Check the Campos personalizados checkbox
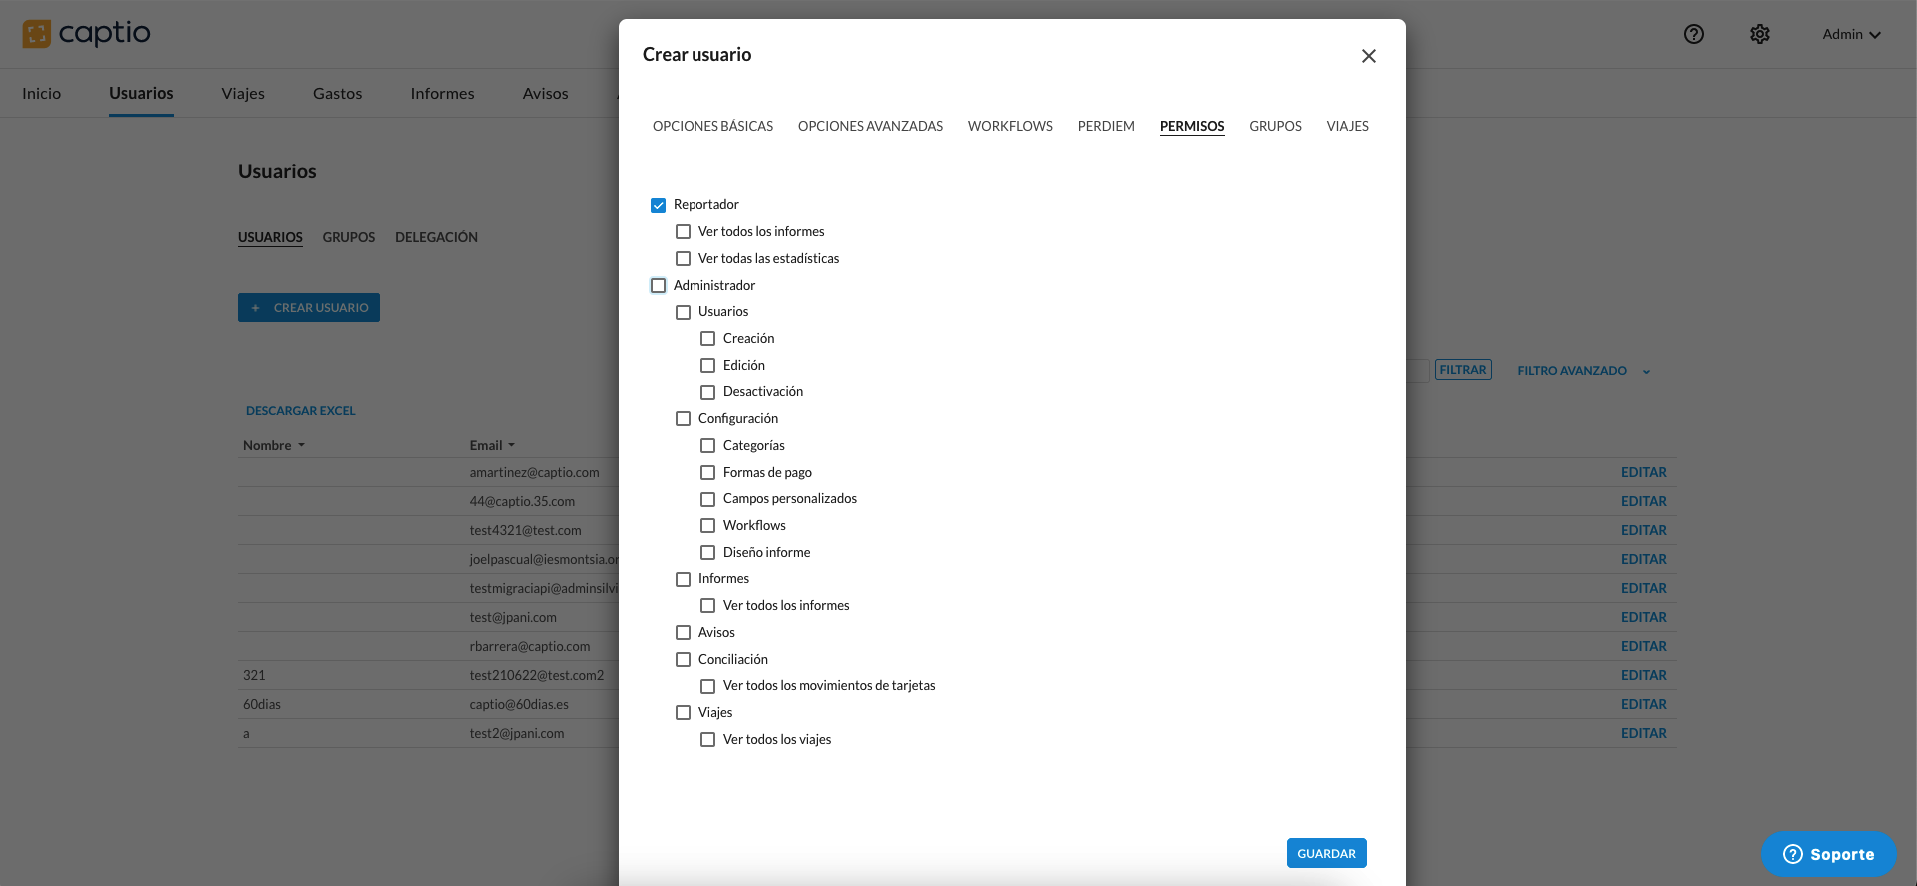 coord(707,499)
